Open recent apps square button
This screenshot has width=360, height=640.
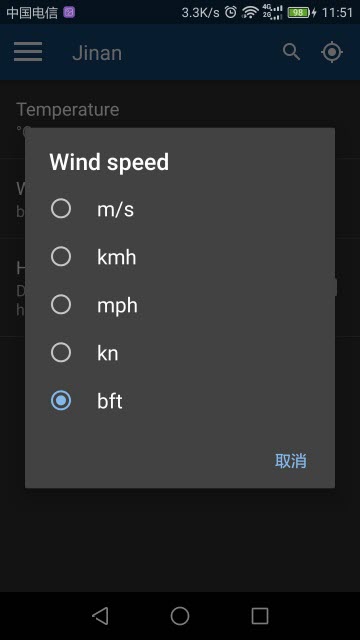coord(260,616)
